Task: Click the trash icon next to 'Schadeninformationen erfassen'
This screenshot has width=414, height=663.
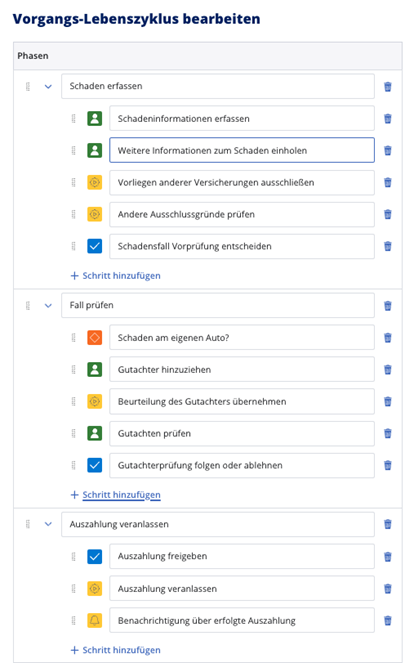Action: click(x=387, y=118)
